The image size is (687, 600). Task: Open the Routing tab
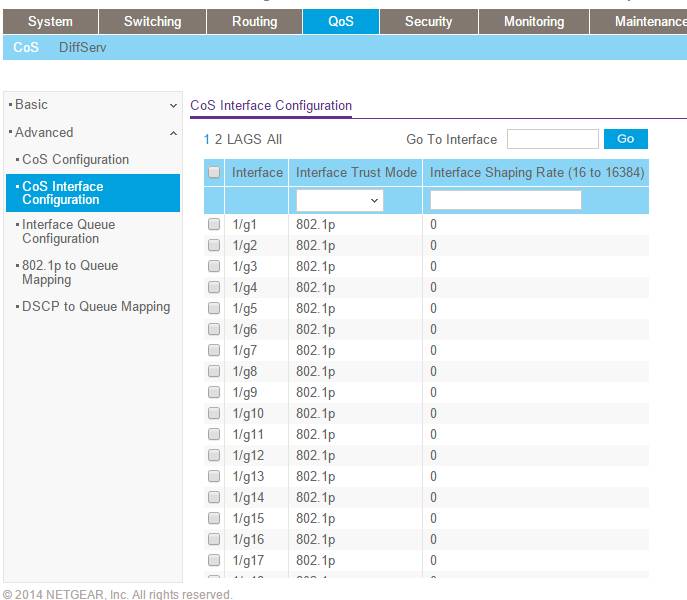(255, 21)
